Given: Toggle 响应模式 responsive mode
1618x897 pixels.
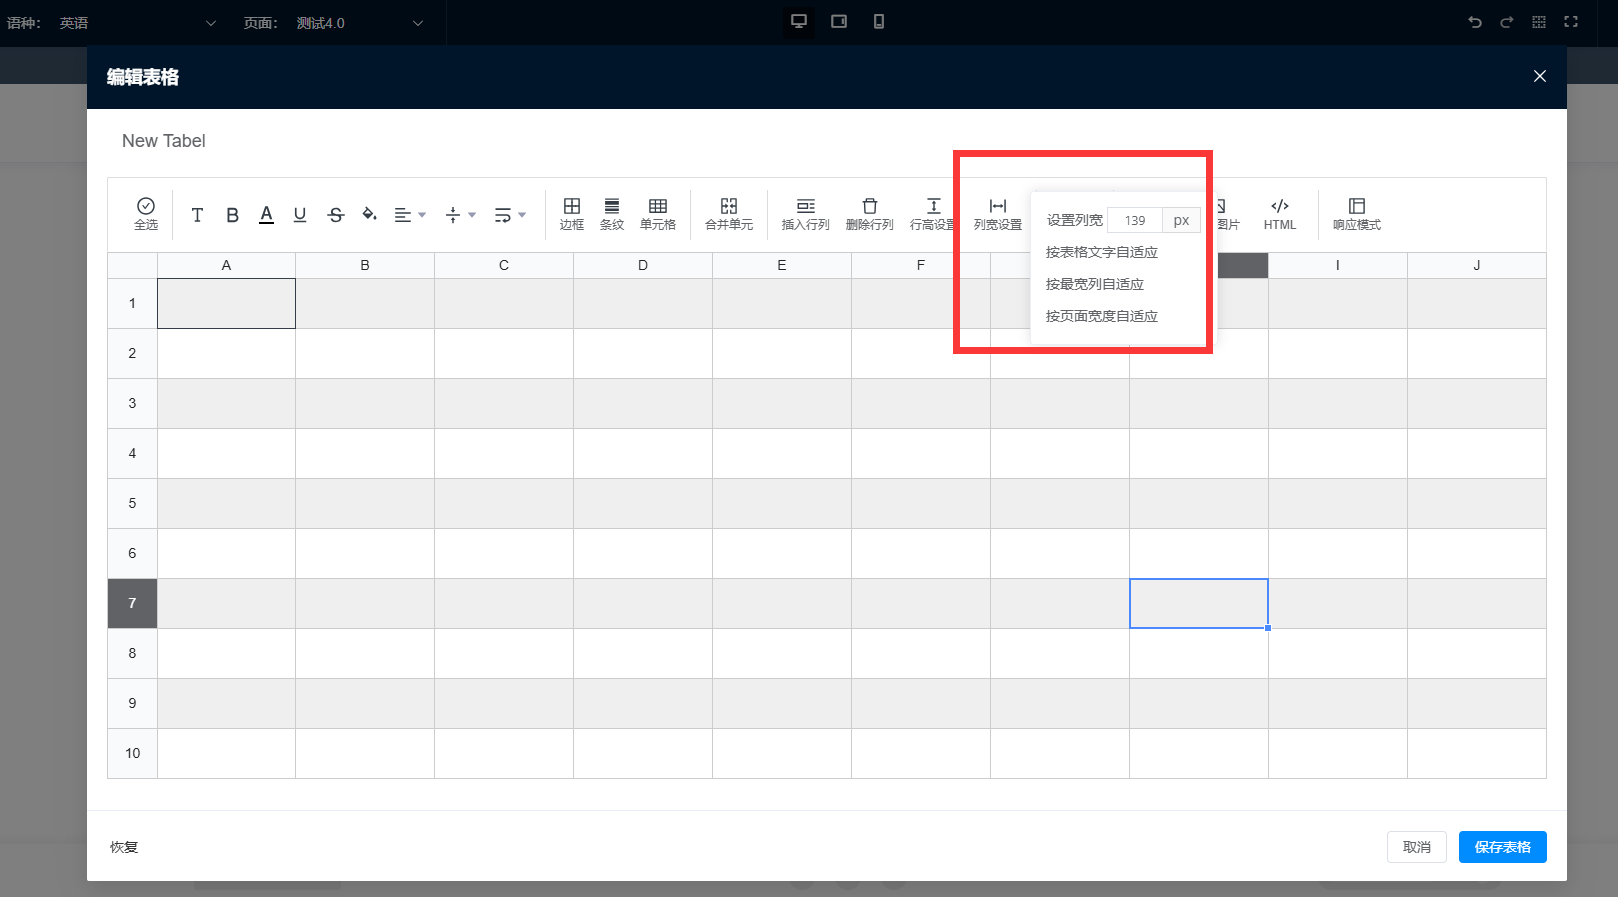Looking at the screenshot, I should point(1356,213).
